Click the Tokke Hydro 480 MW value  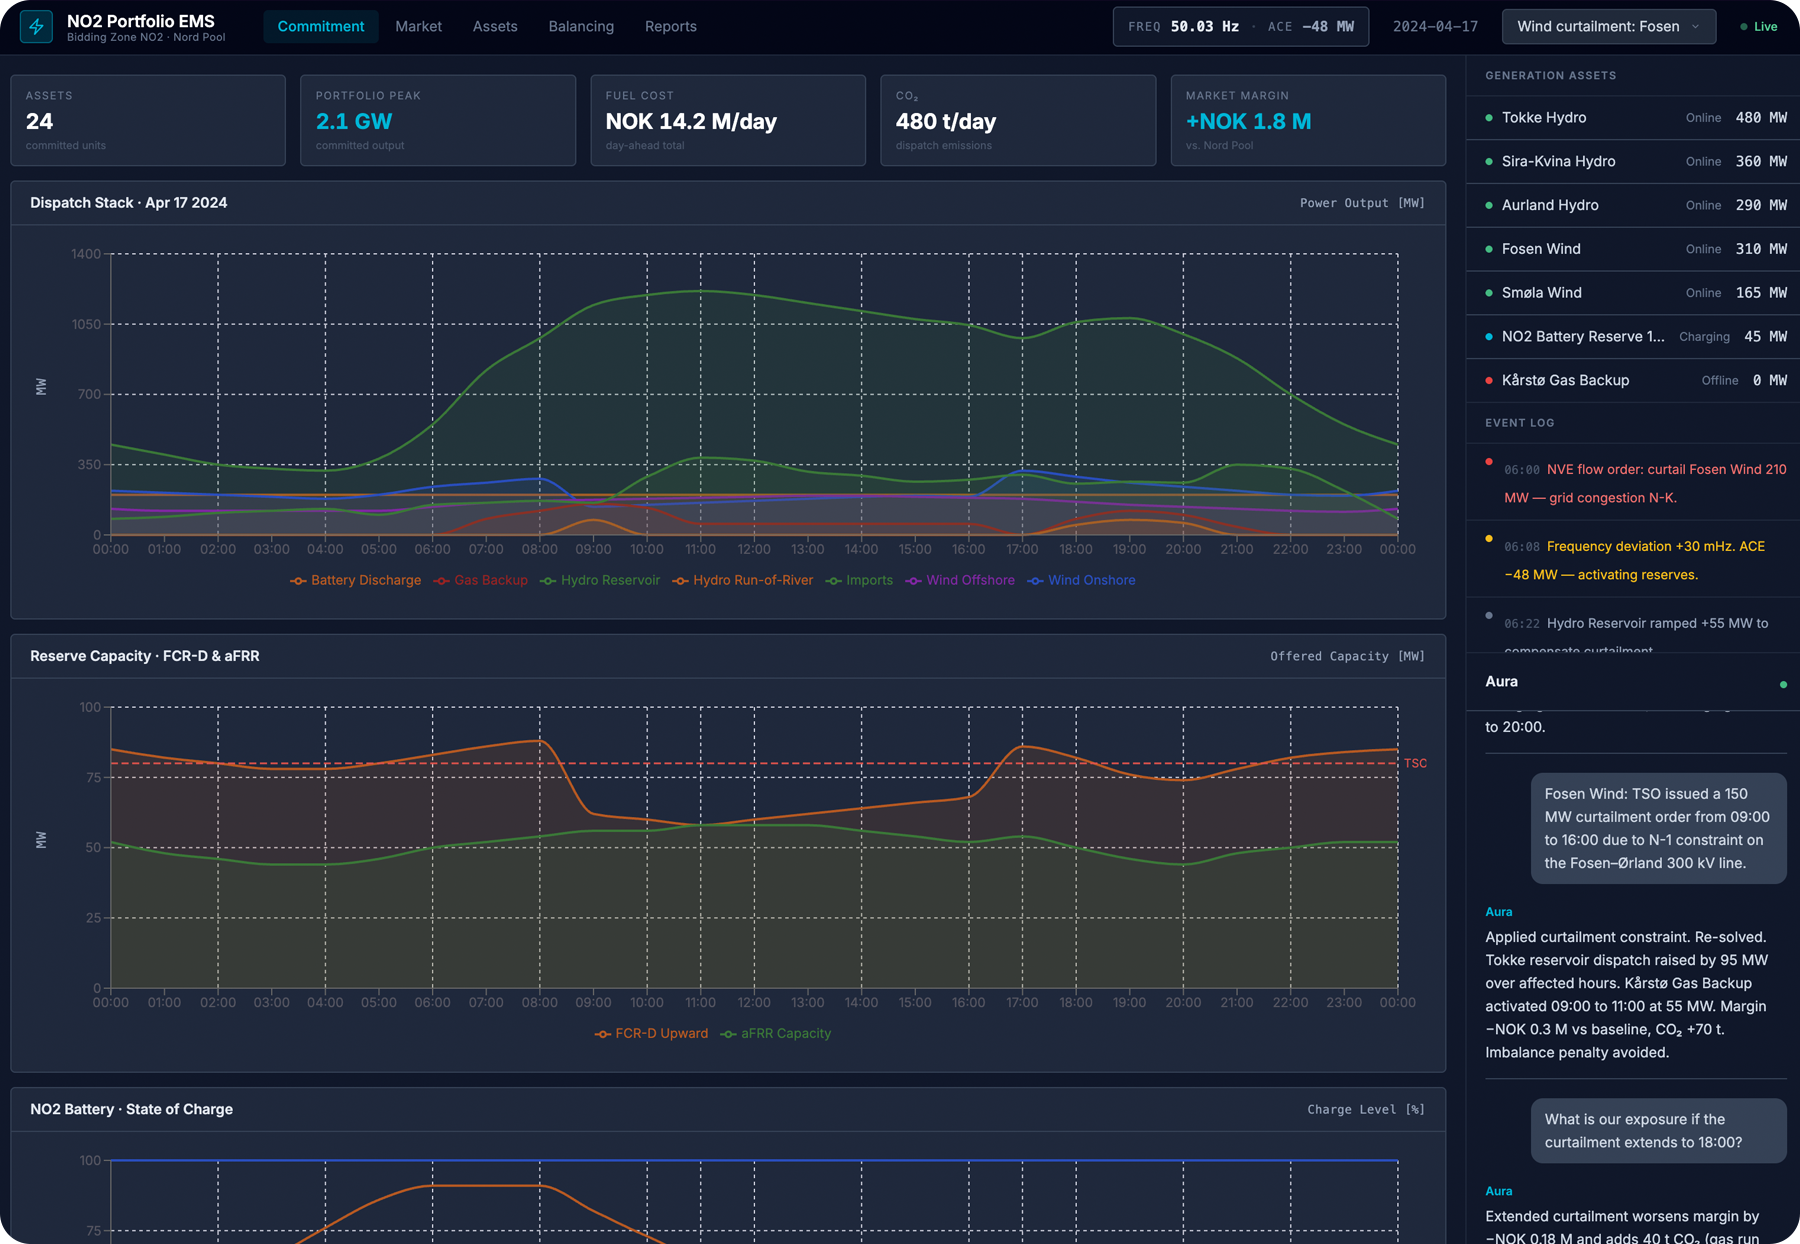click(1761, 118)
